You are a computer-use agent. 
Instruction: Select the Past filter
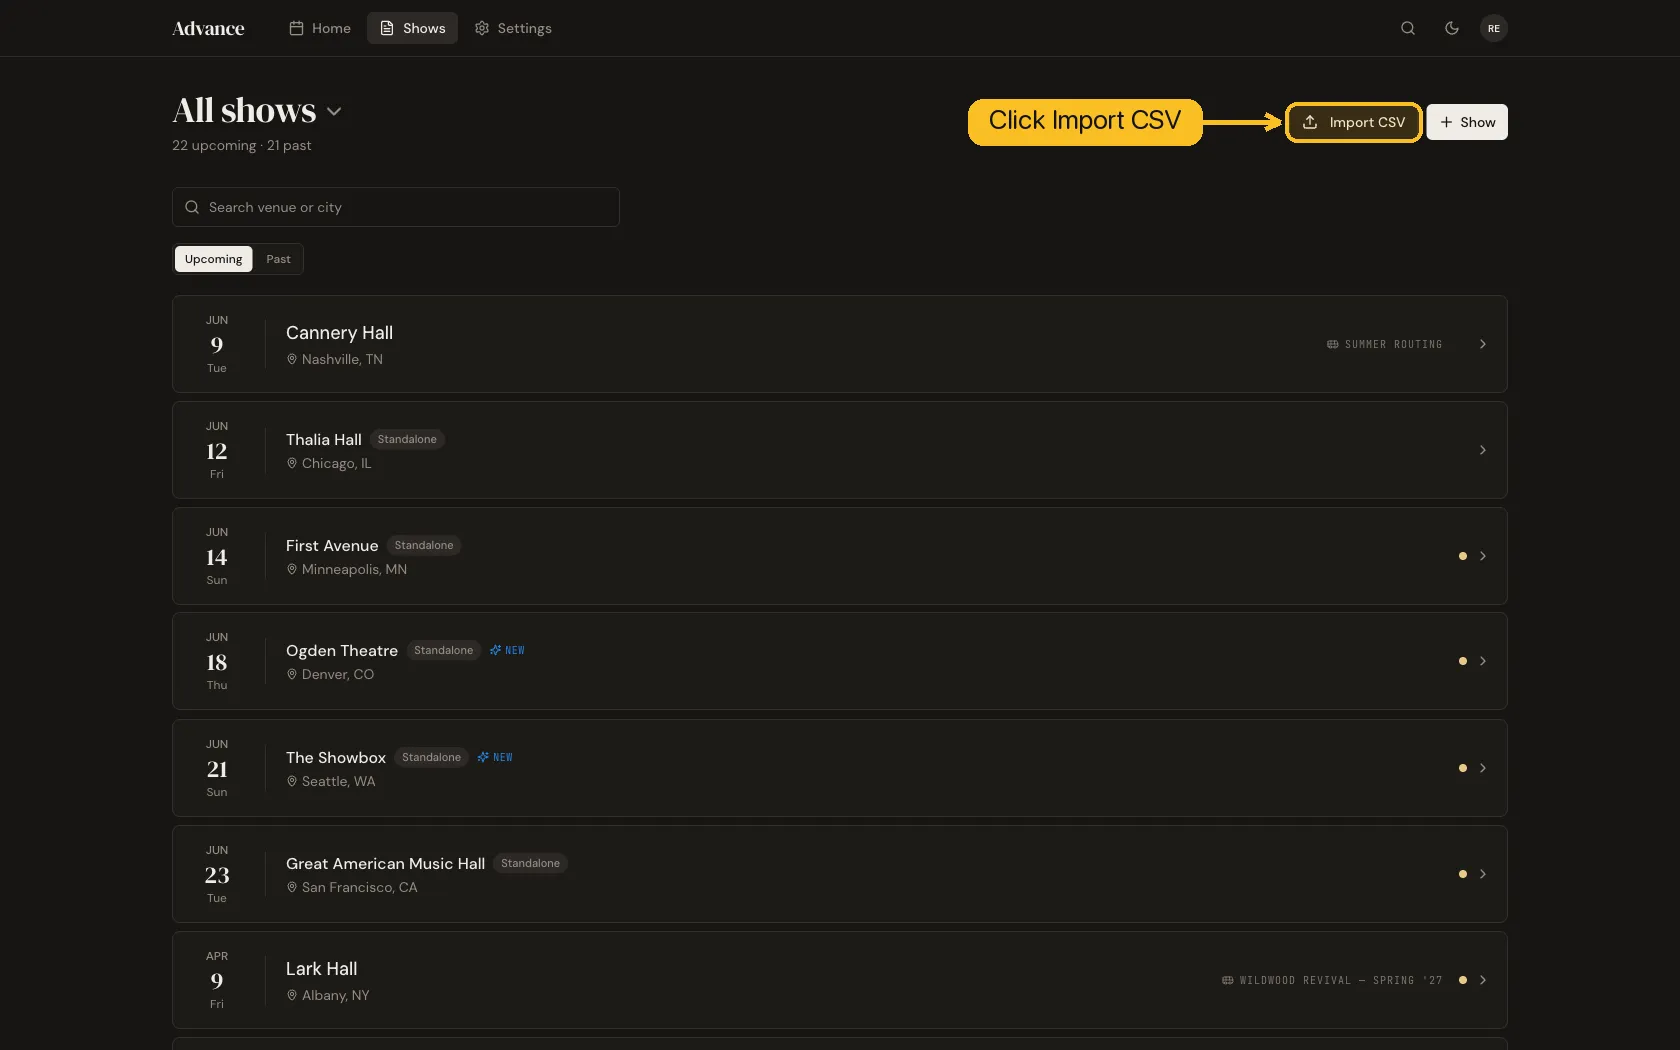pyautogui.click(x=278, y=259)
